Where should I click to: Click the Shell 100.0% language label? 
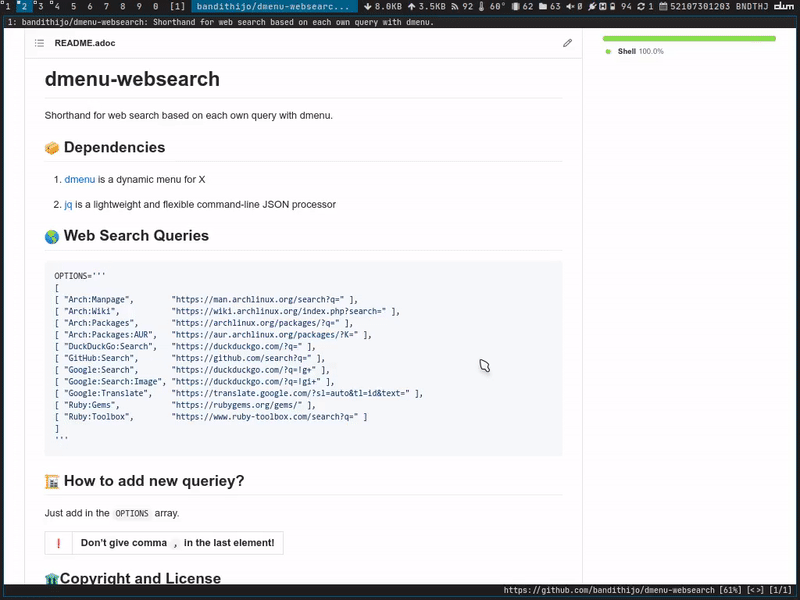coord(640,52)
